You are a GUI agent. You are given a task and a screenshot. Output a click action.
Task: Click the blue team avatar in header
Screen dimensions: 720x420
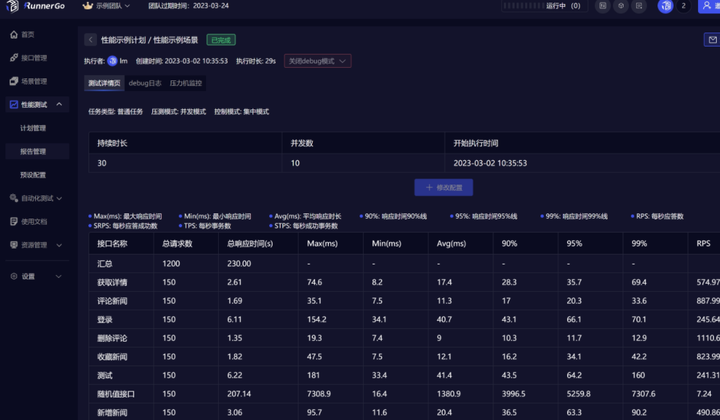(x=665, y=6)
